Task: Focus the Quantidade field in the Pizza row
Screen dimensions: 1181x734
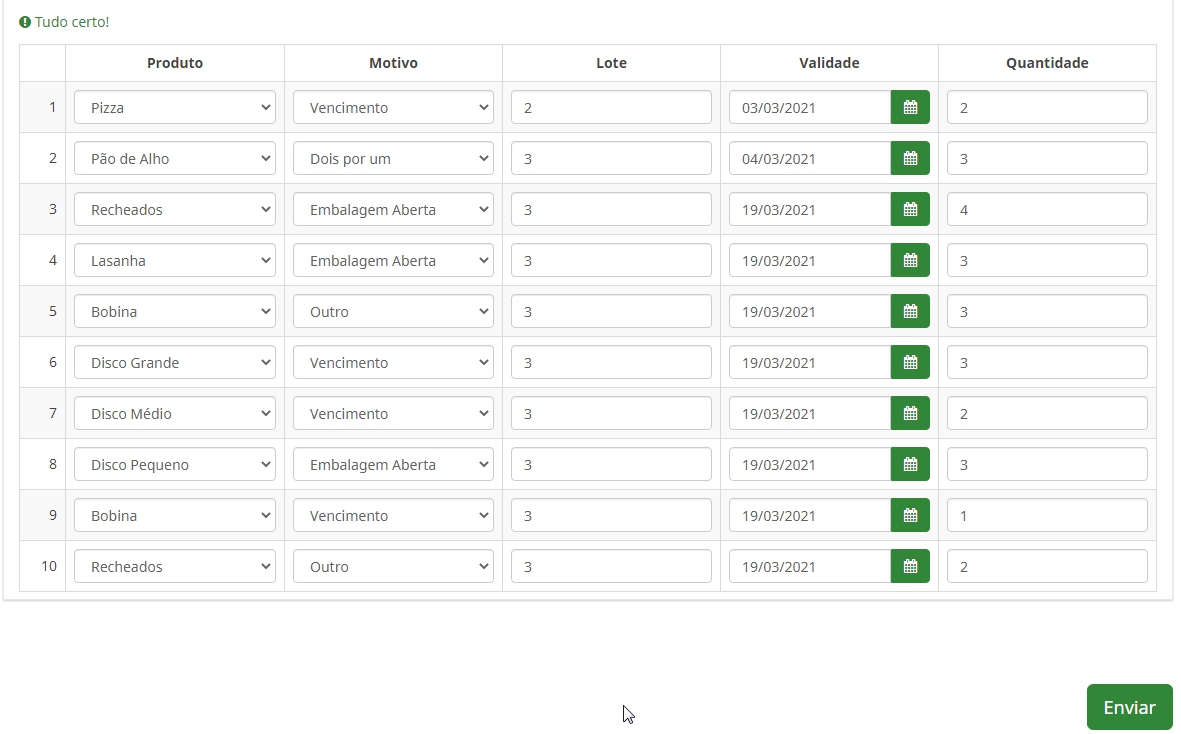Action: tap(1047, 107)
